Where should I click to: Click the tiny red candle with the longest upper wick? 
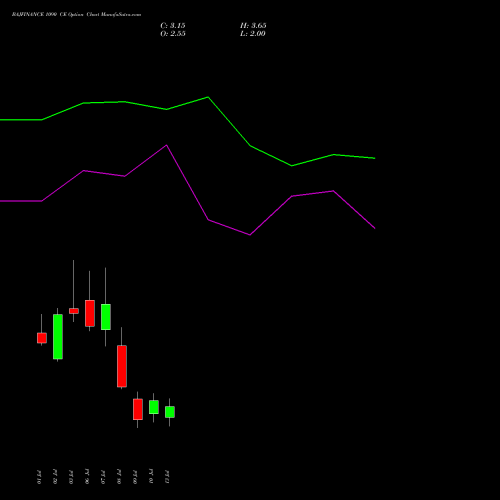click(x=74, y=311)
